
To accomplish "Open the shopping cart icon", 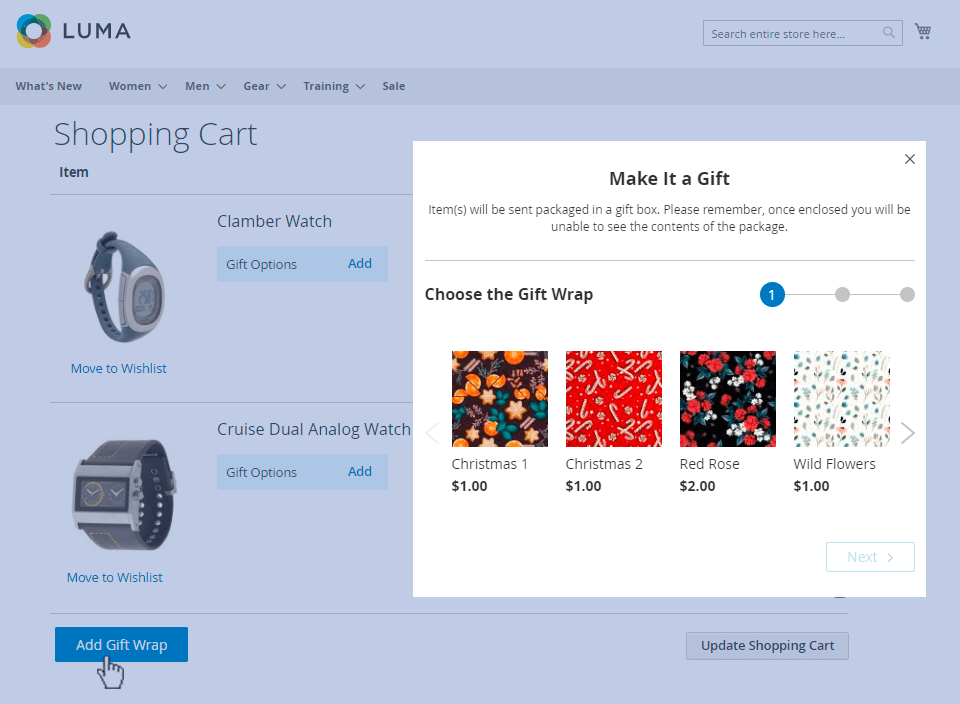I will tap(923, 32).
